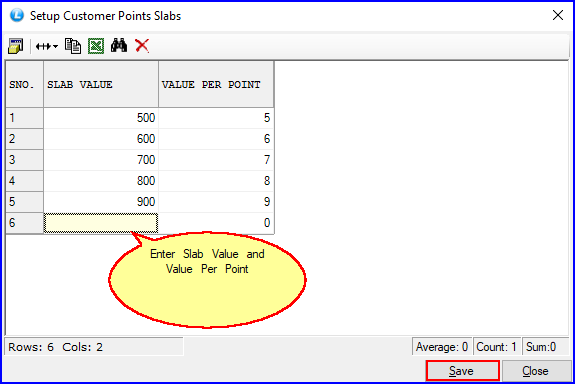
Task: Select row header number 5
Action: [25, 202]
